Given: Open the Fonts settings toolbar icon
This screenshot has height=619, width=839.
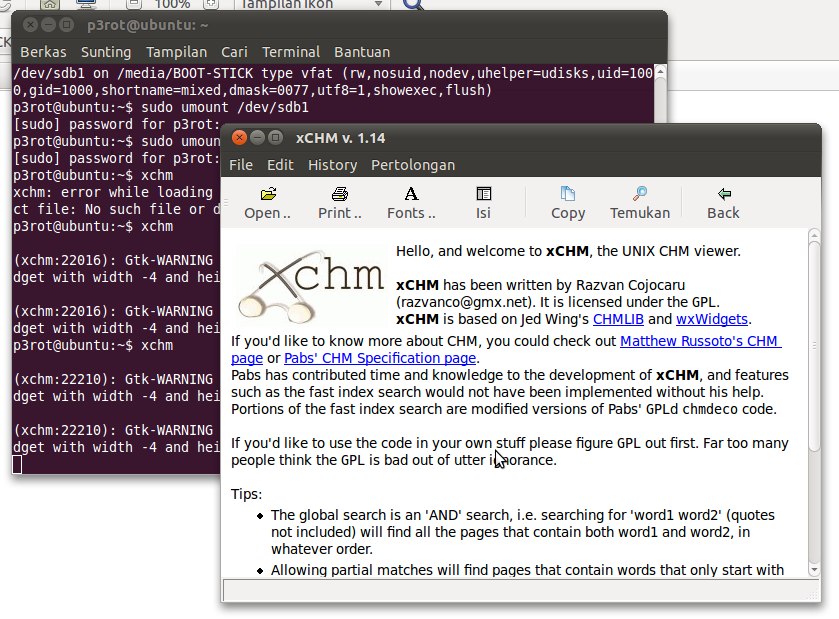Looking at the screenshot, I should coord(411,194).
